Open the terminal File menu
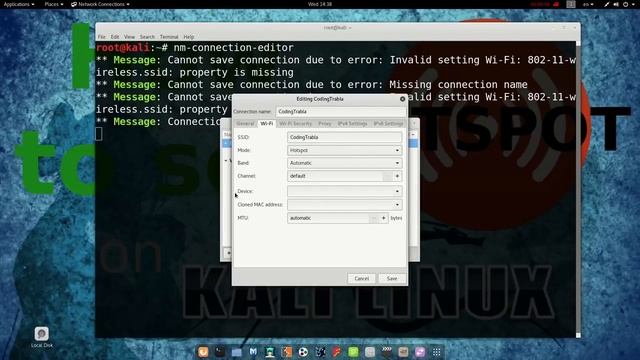 pos(102,37)
